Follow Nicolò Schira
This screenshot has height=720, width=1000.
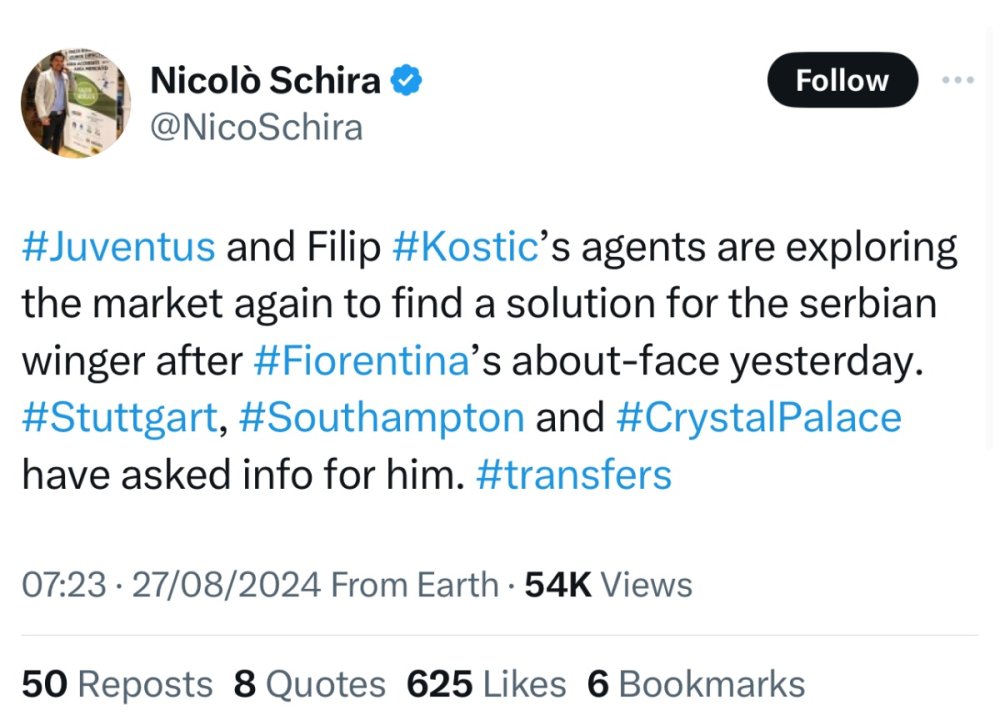(x=842, y=80)
